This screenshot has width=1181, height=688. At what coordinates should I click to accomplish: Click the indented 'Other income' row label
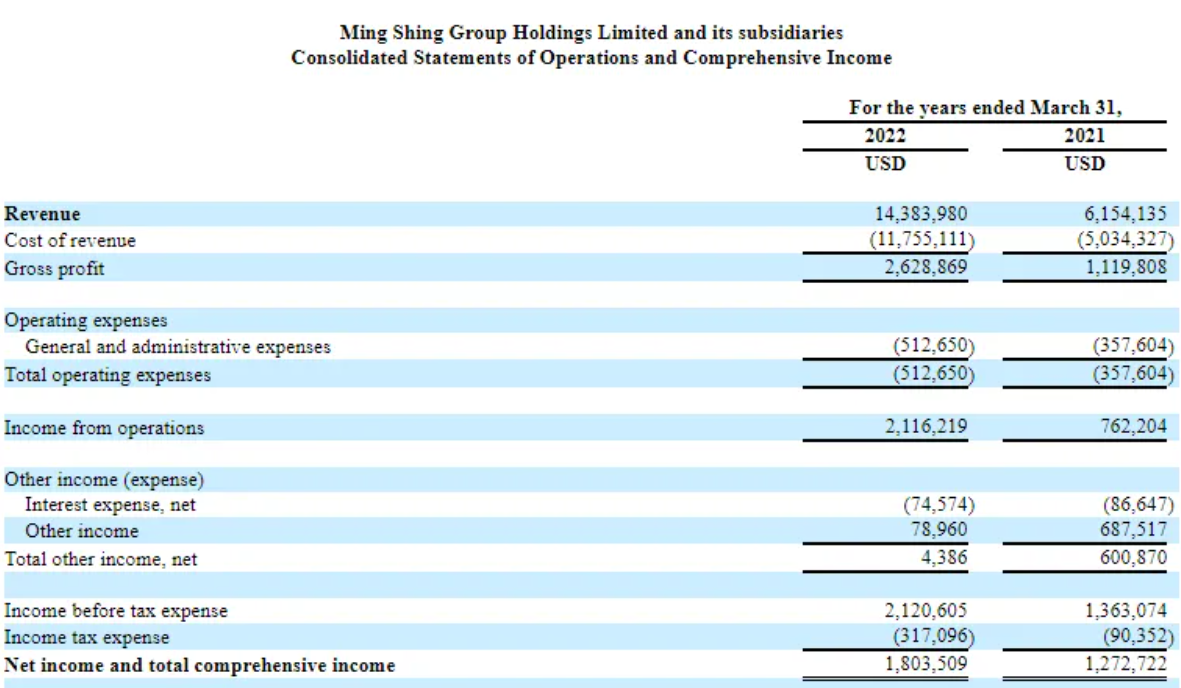[x=82, y=531]
